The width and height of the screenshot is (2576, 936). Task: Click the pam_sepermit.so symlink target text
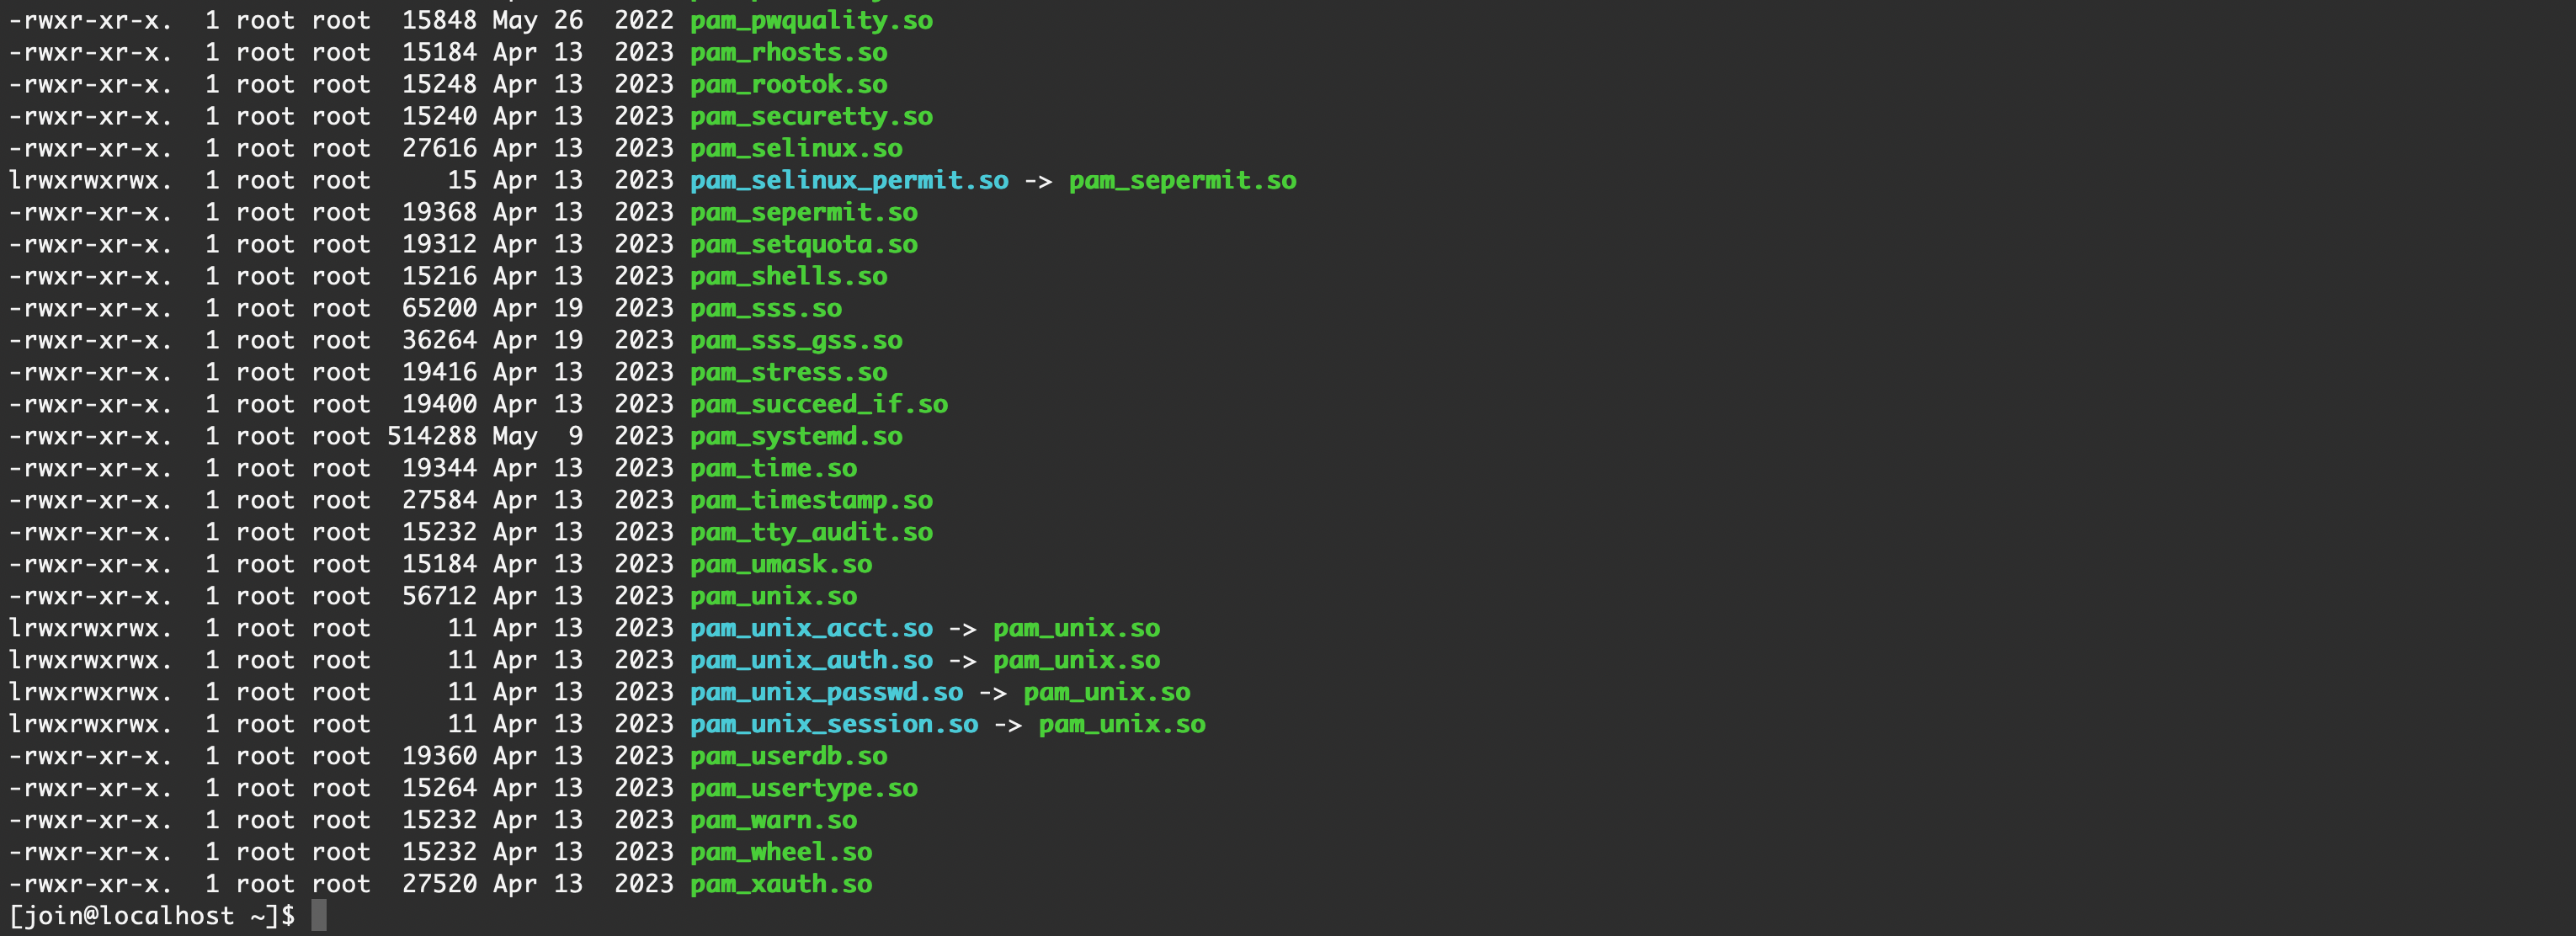(1182, 180)
